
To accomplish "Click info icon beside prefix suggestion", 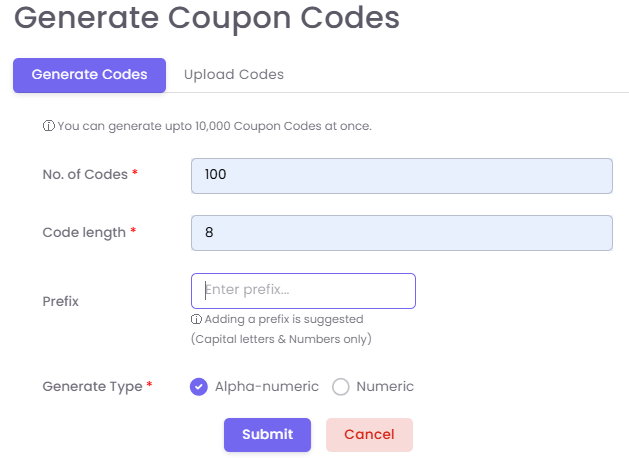I will click(196, 320).
